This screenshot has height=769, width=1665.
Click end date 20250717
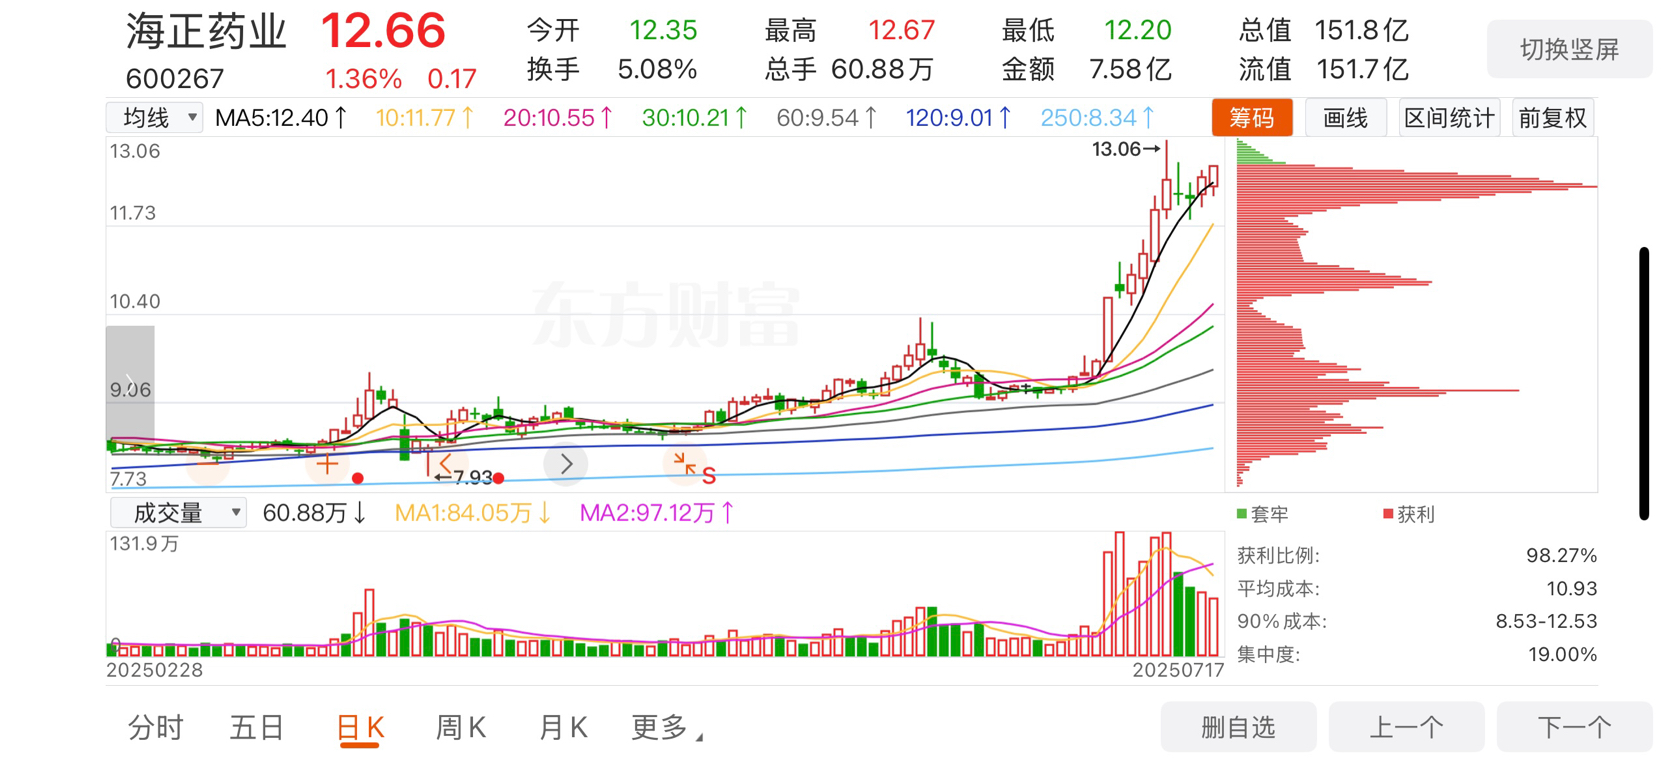click(1178, 670)
